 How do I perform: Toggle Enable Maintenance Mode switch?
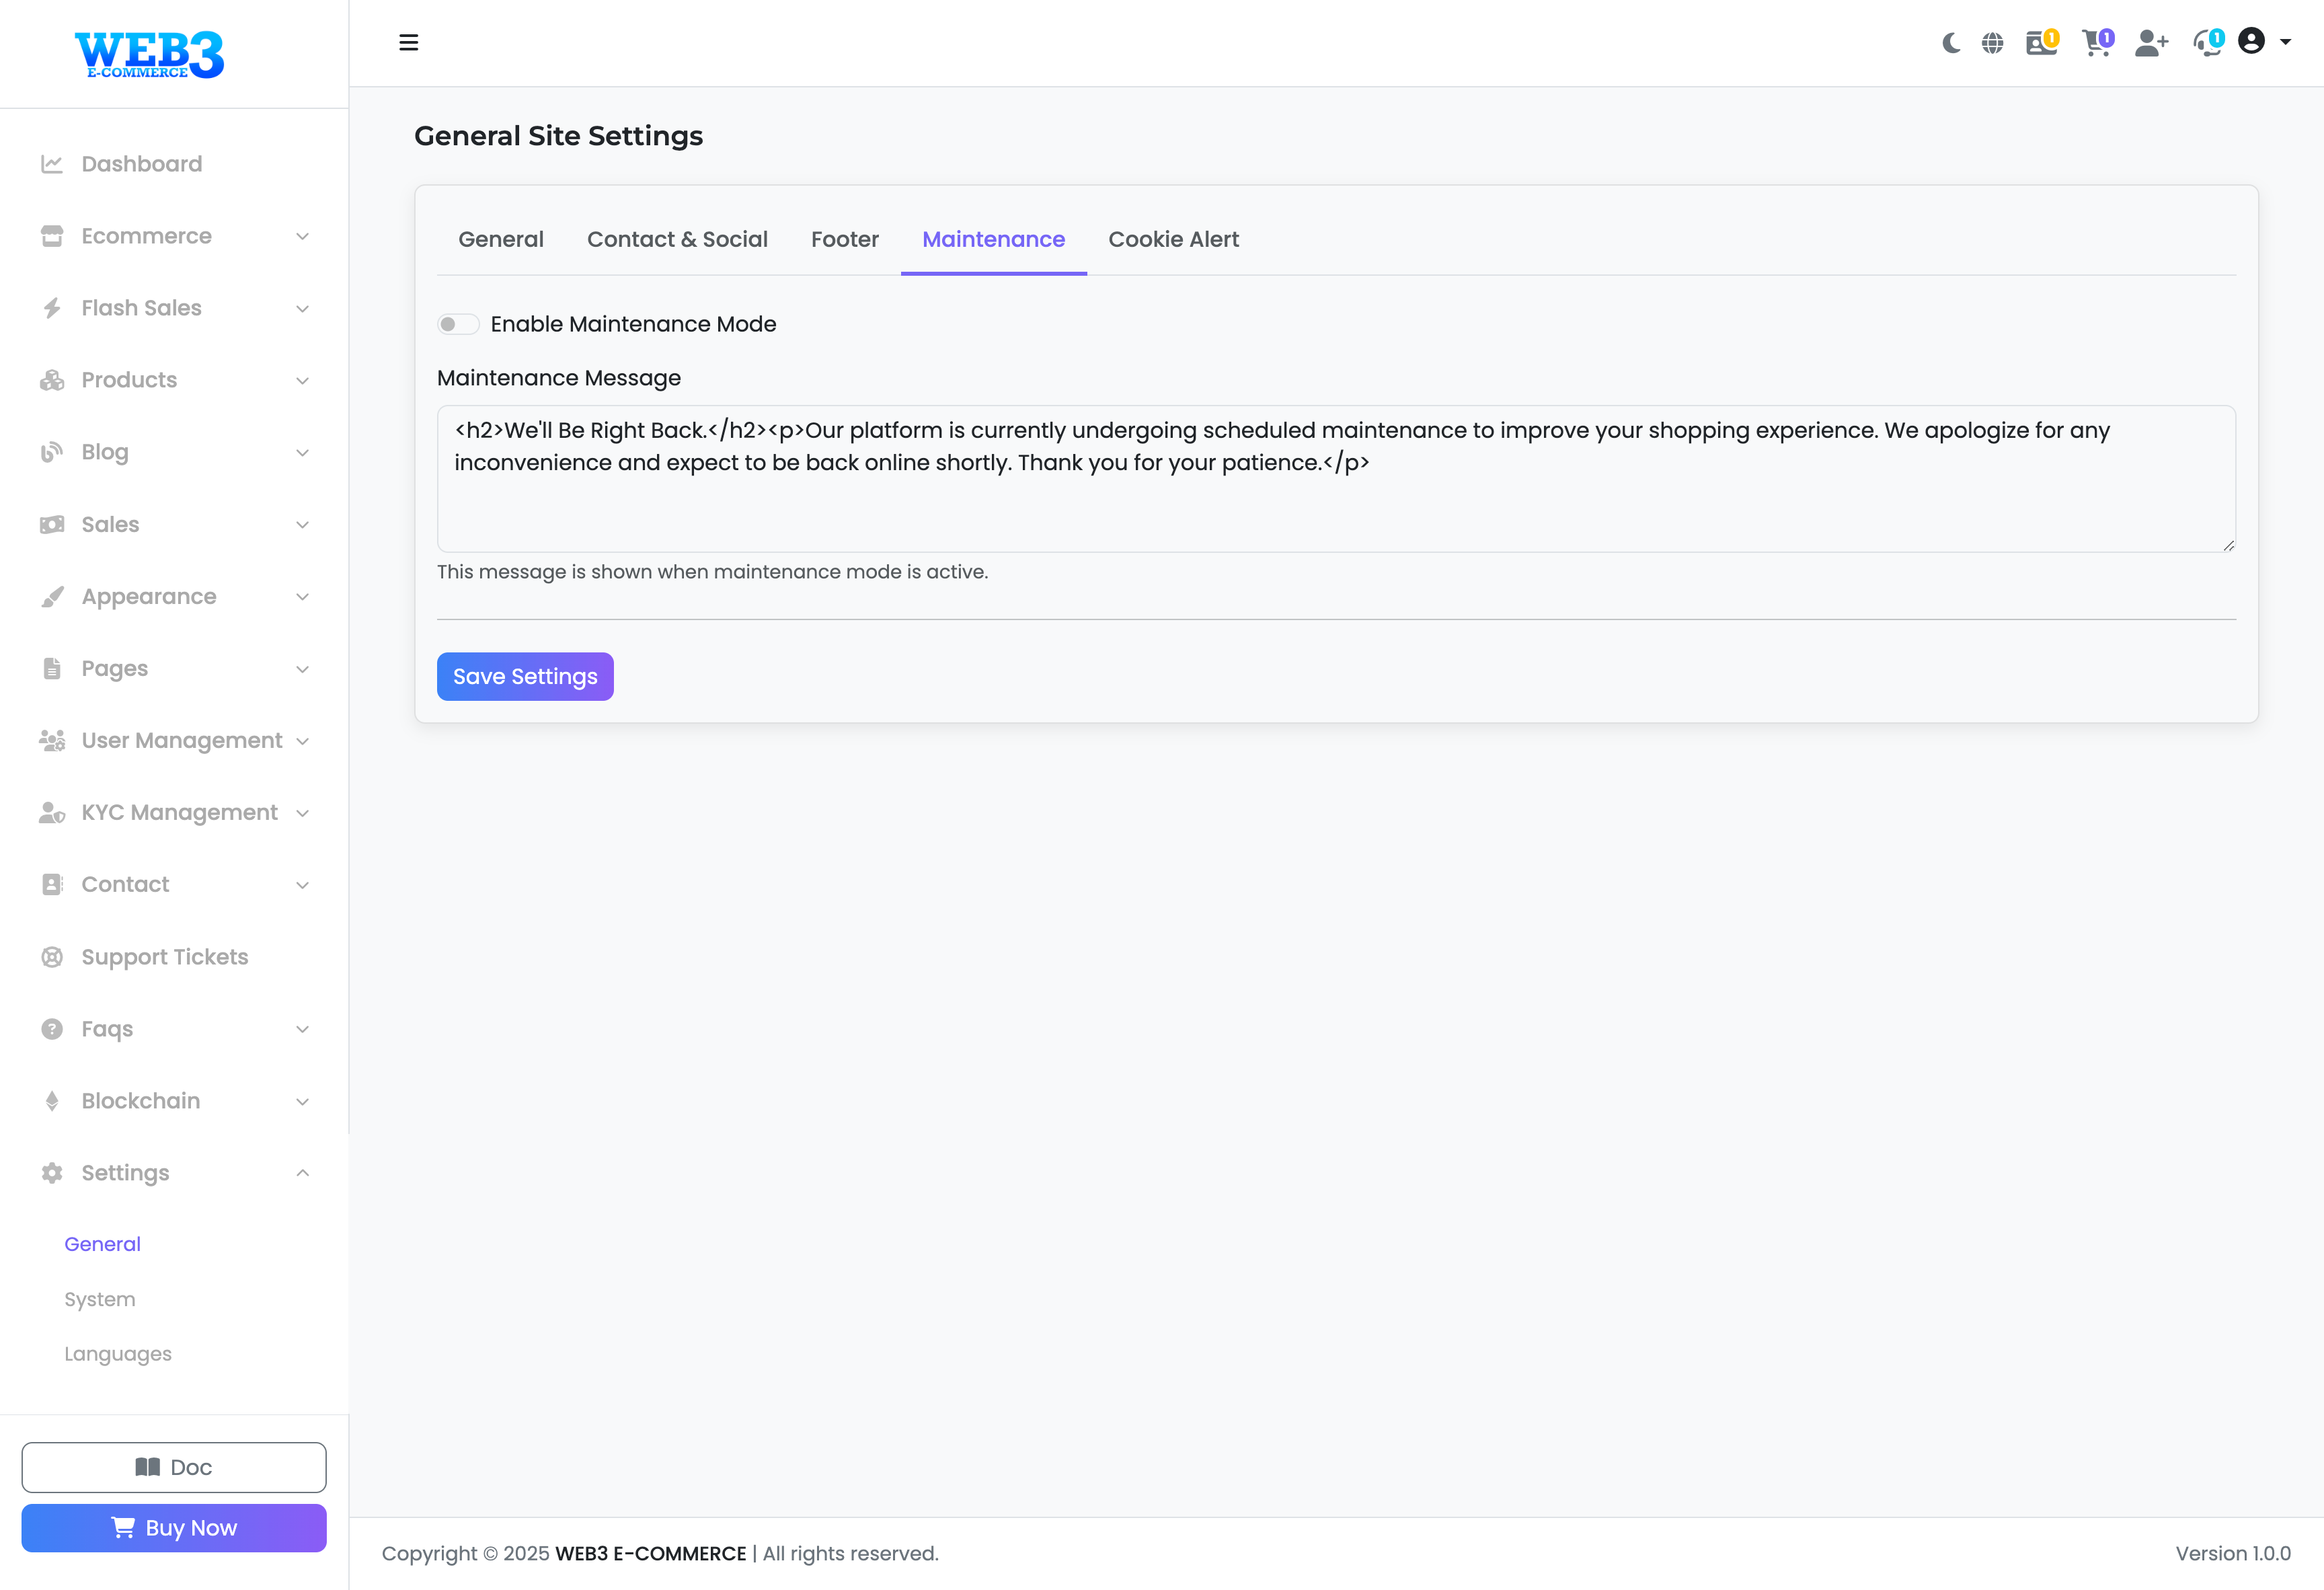[458, 324]
